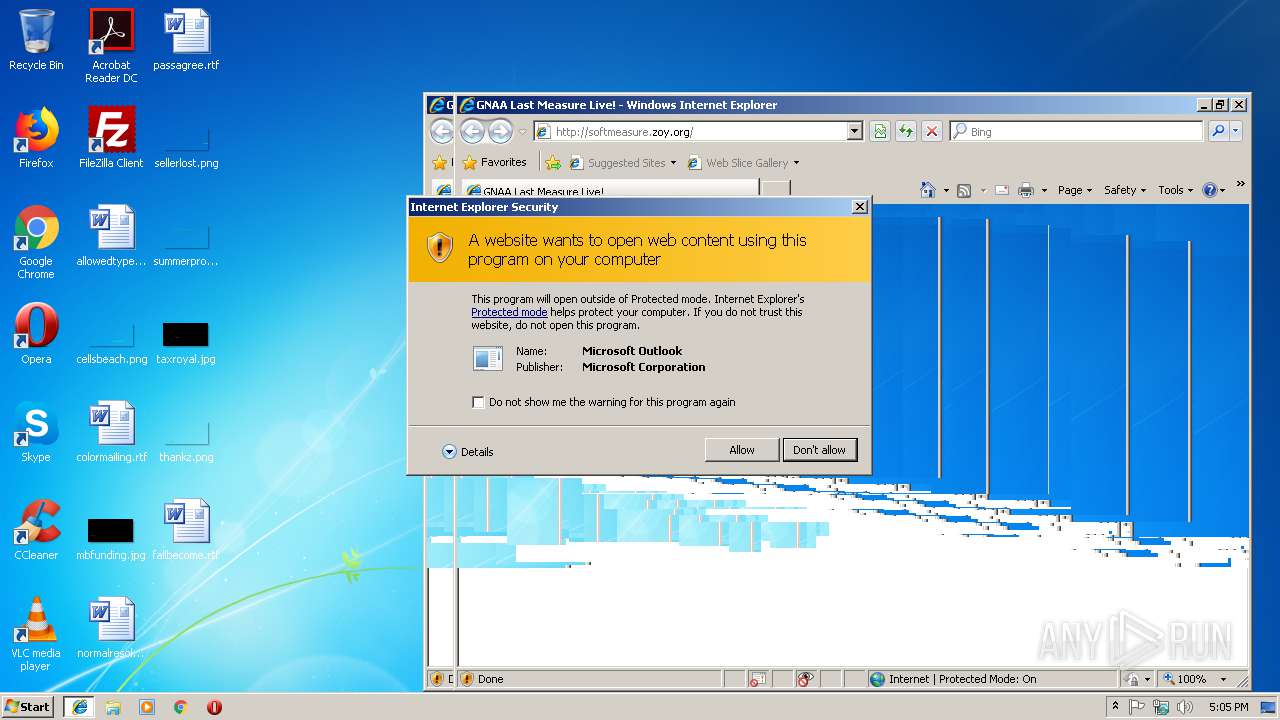
Task: Expand command bar overflow chevron
Action: coord(1241,185)
